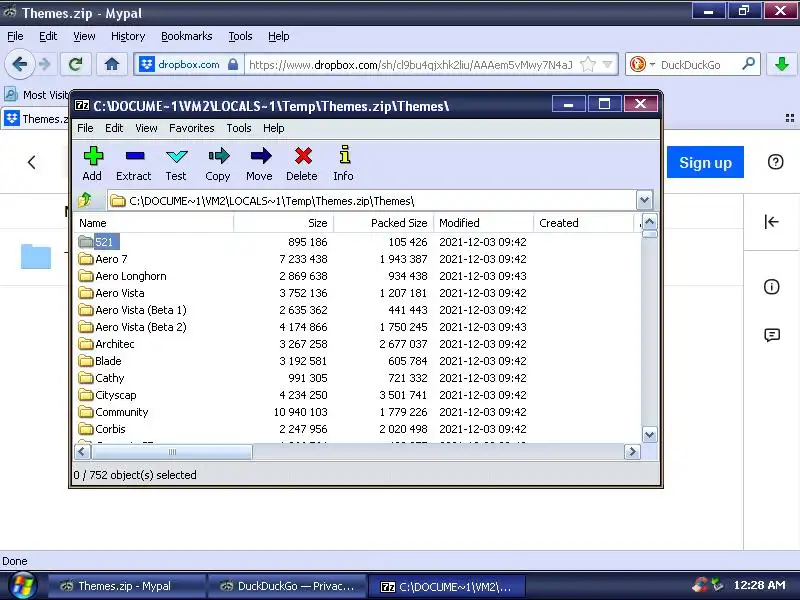Screen dimensions: 800x600
Task: Click the Mypal URL address field
Action: point(411,65)
